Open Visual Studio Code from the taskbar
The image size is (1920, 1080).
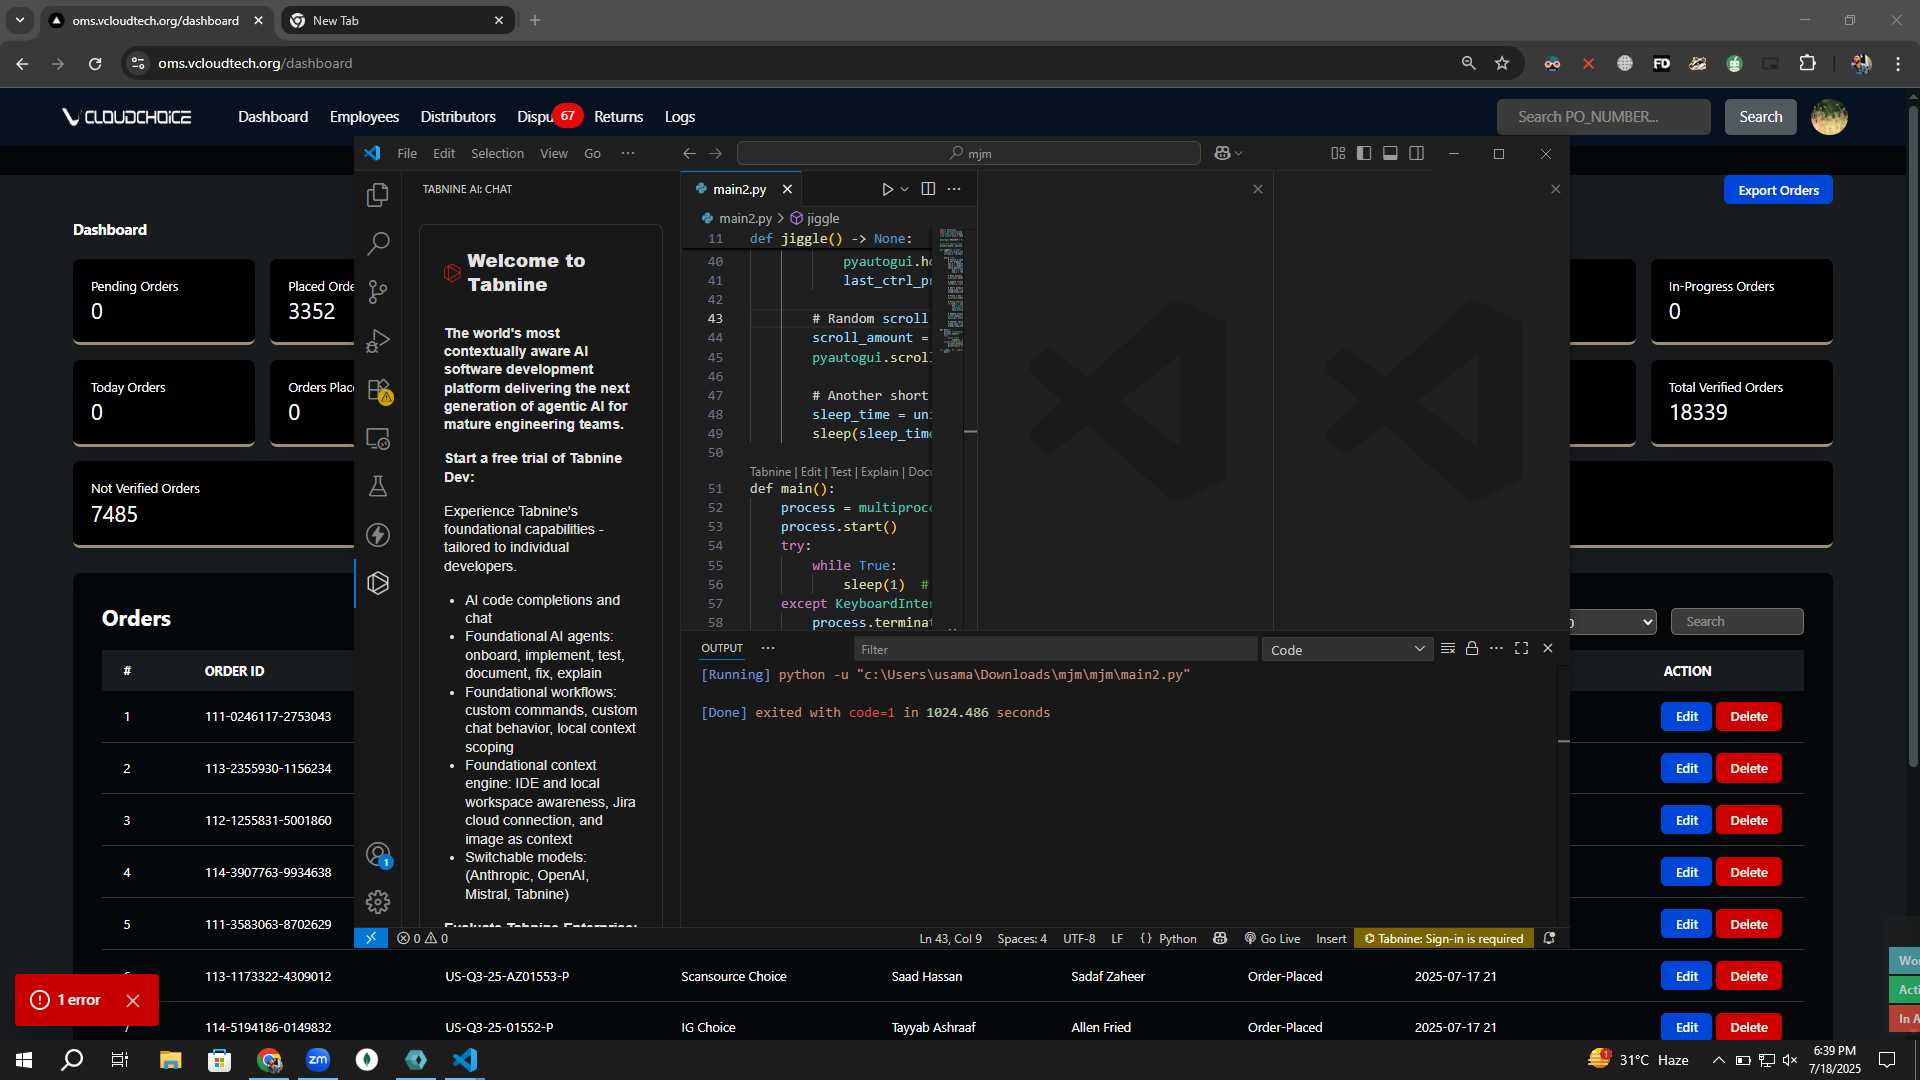pos(465,1060)
